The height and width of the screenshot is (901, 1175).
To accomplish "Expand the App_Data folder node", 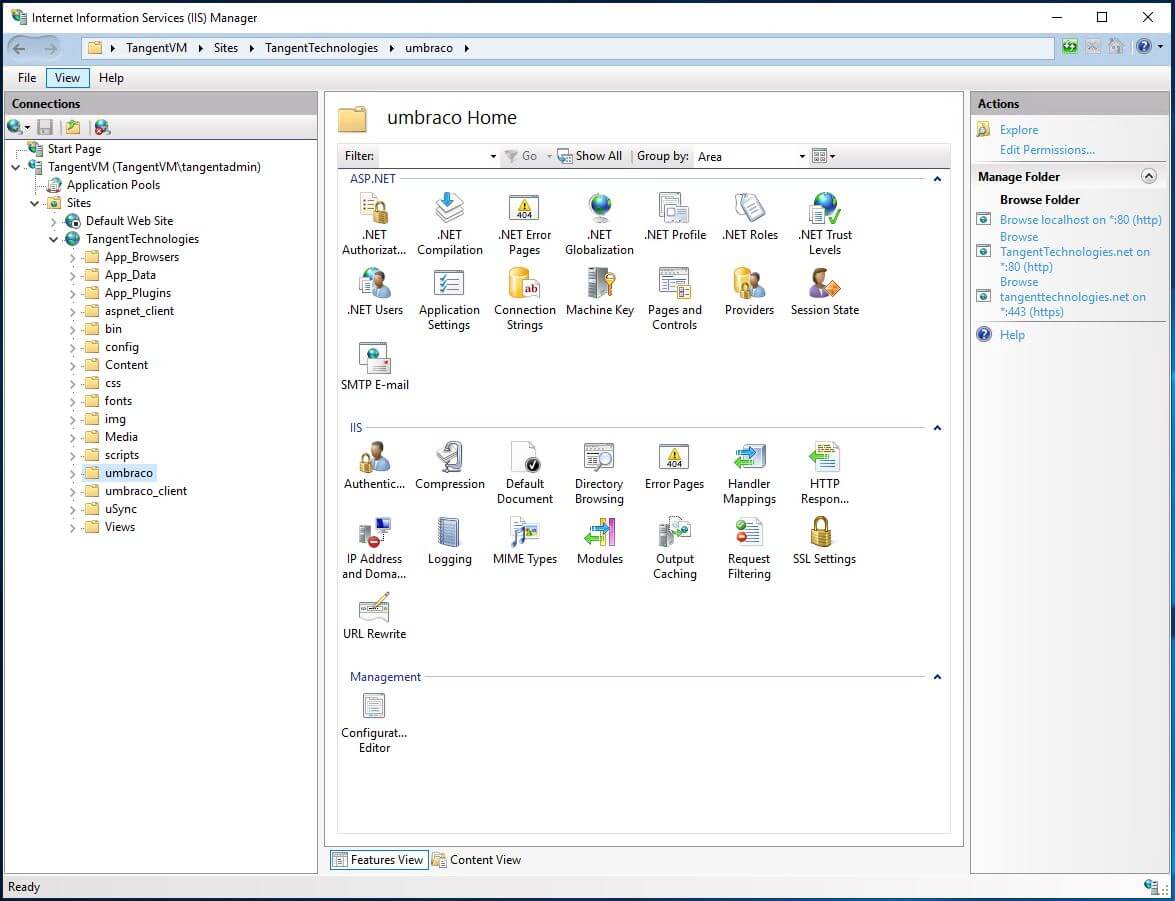I will [73, 275].
